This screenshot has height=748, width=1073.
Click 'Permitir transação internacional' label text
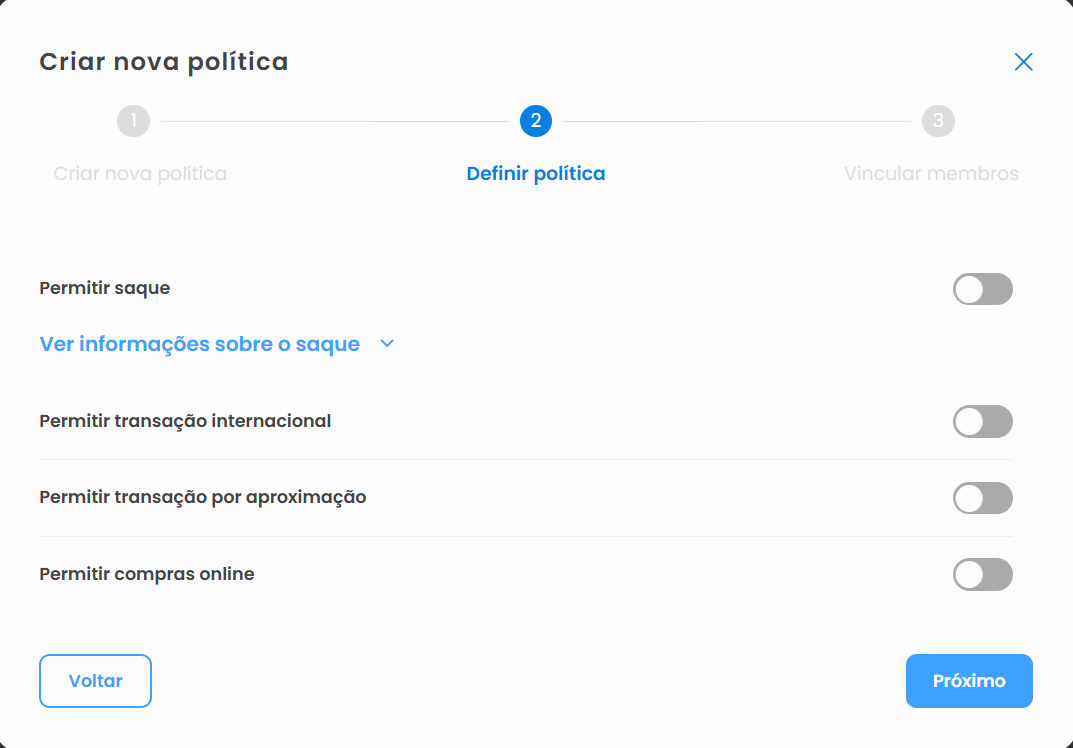[185, 421]
